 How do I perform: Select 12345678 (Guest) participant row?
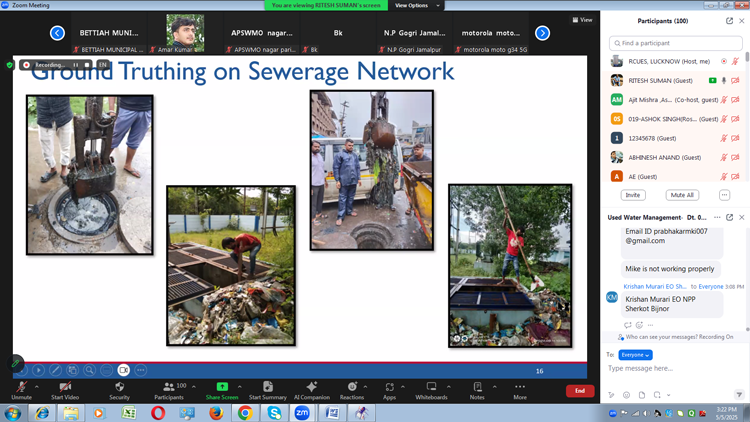[675, 138]
